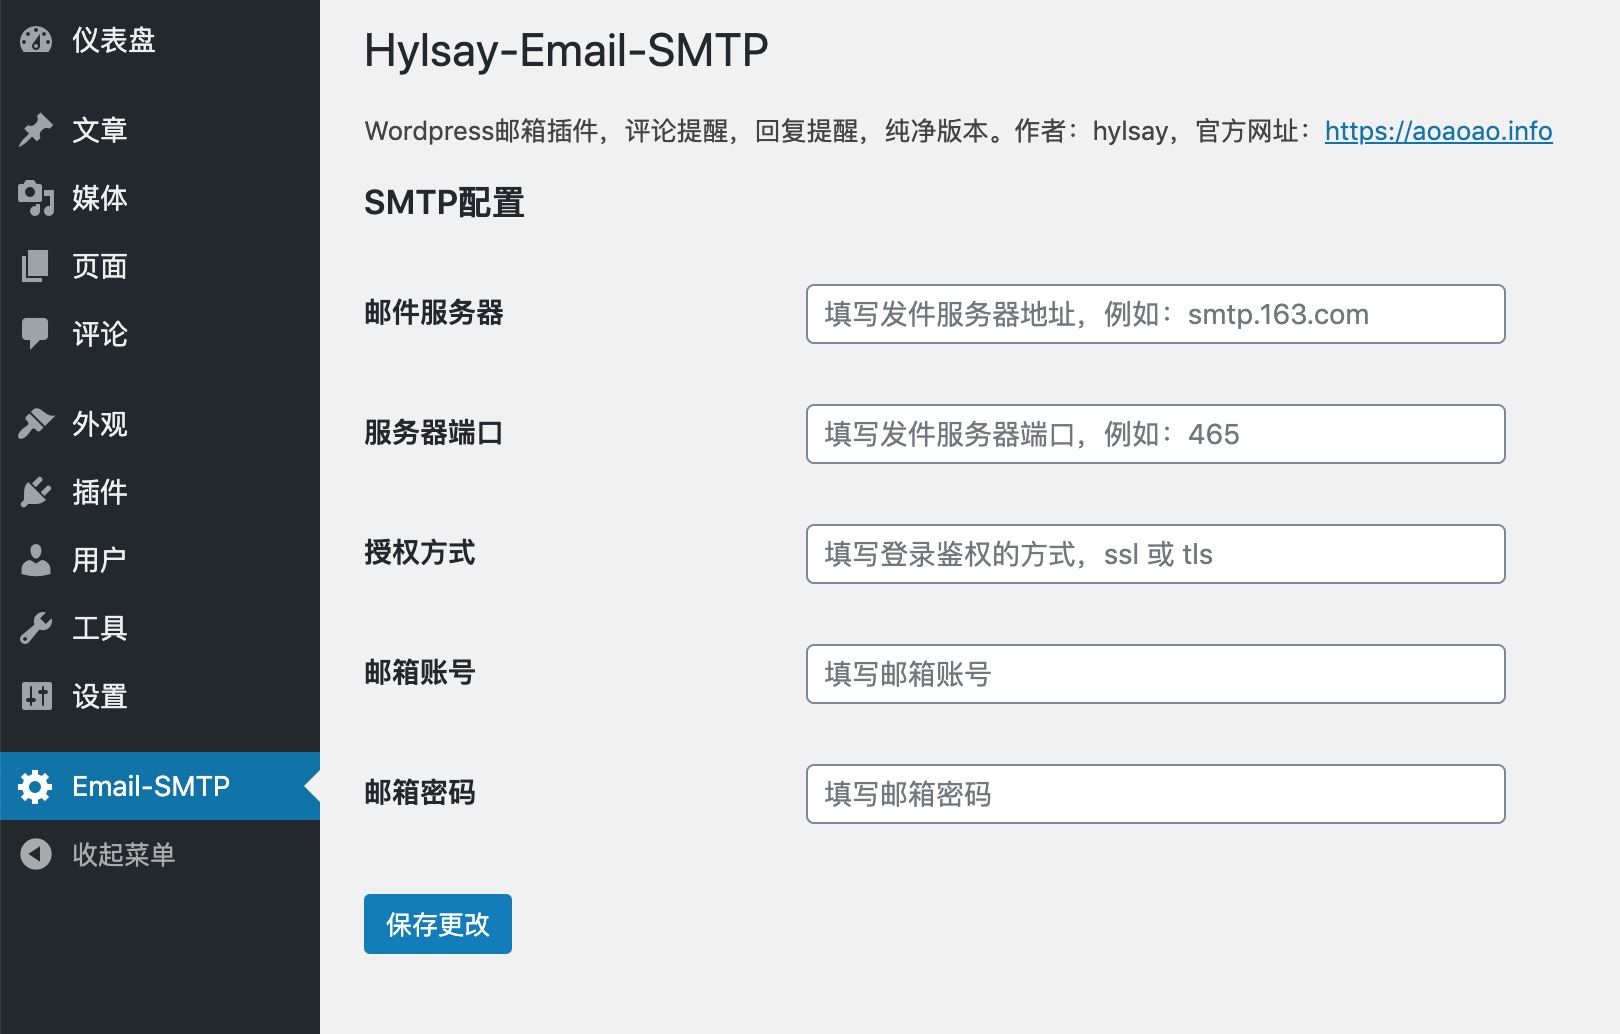This screenshot has height=1034, width=1620.
Task: Click into the 服务器端口 field
Action: (x=1155, y=434)
